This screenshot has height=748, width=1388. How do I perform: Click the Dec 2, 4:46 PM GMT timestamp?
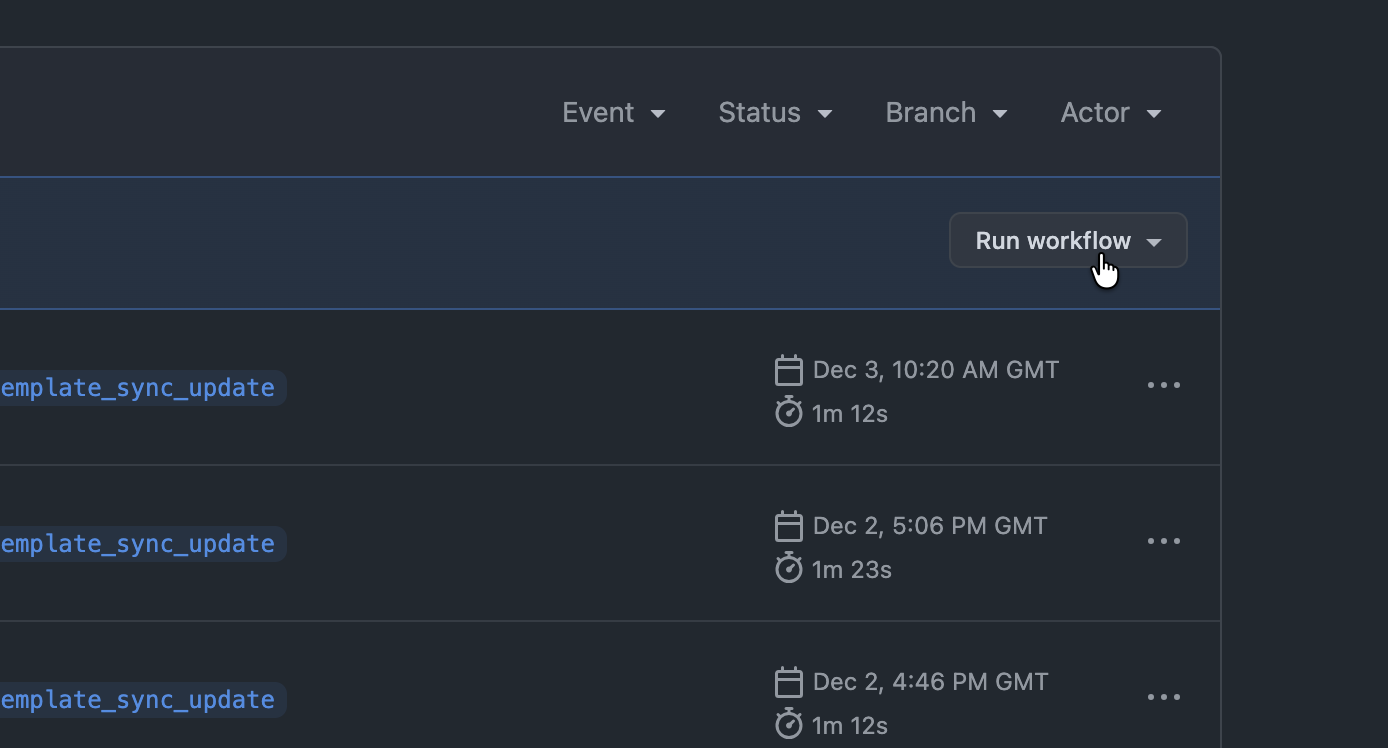tap(930, 682)
